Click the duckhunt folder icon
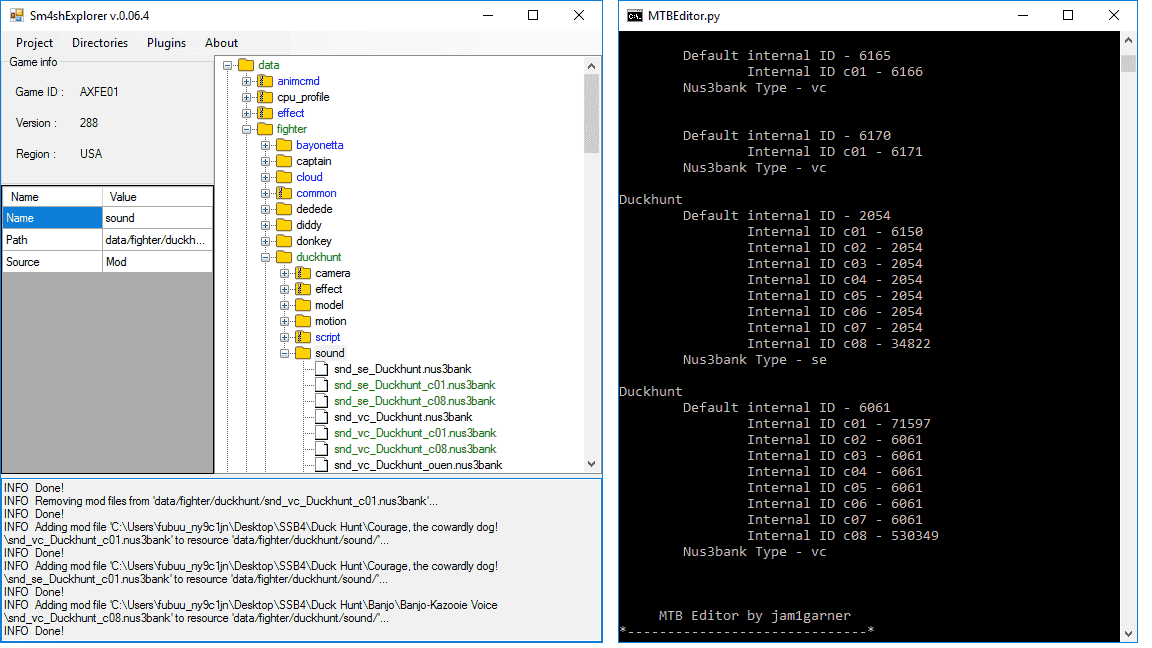 pos(284,257)
